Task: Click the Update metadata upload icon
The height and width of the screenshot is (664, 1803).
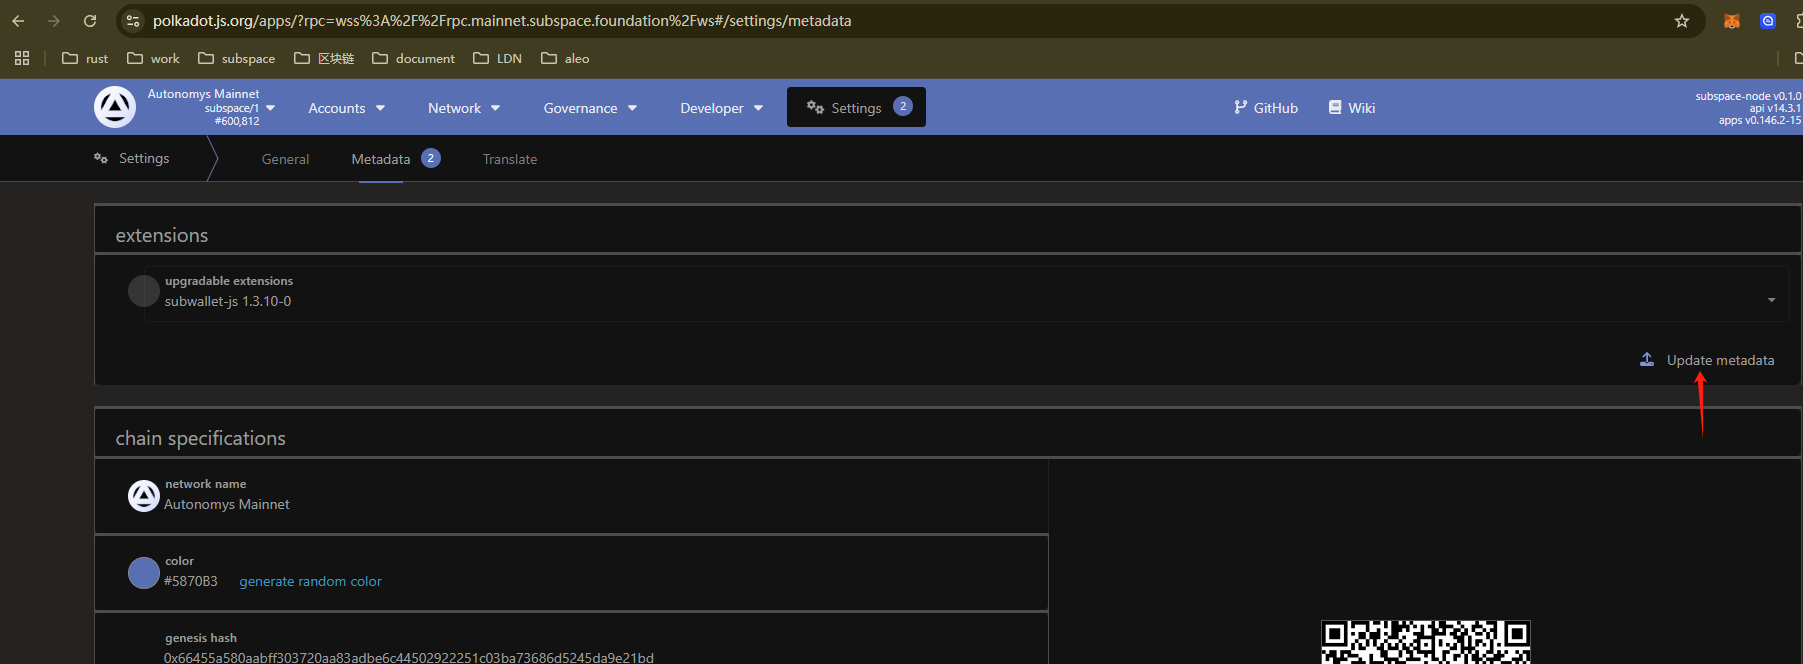Action: (1647, 360)
